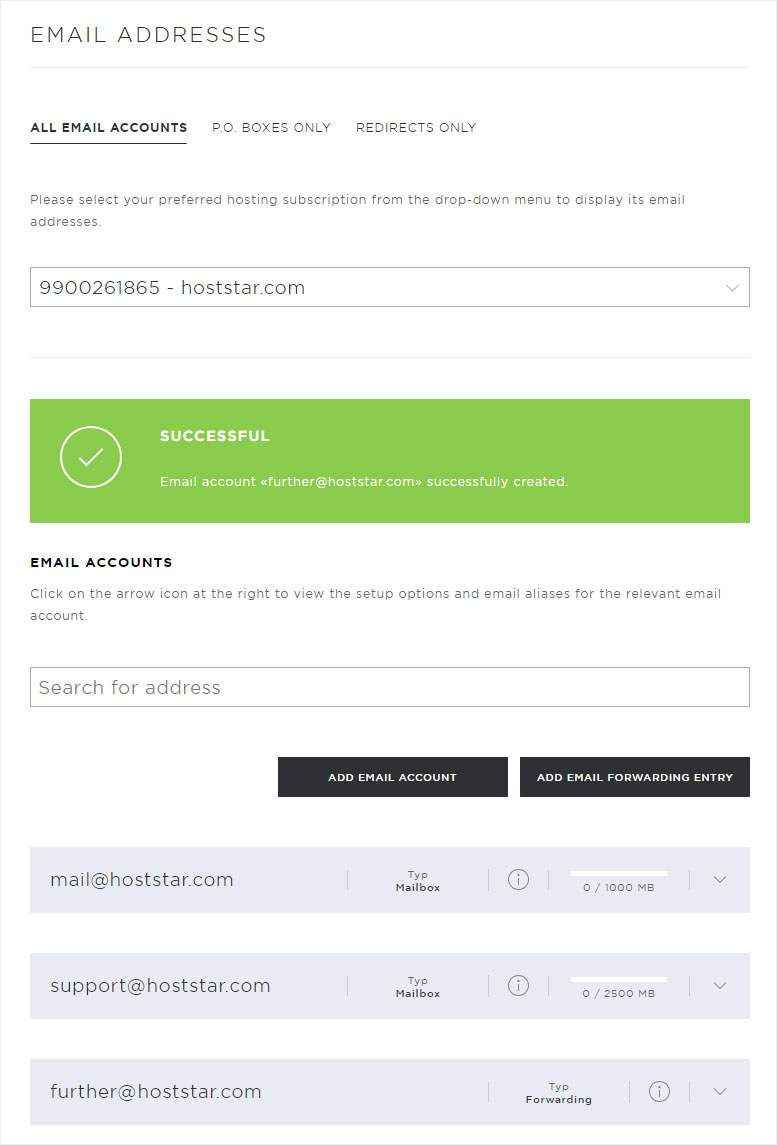Click the green success checkmark icon

[91, 457]
